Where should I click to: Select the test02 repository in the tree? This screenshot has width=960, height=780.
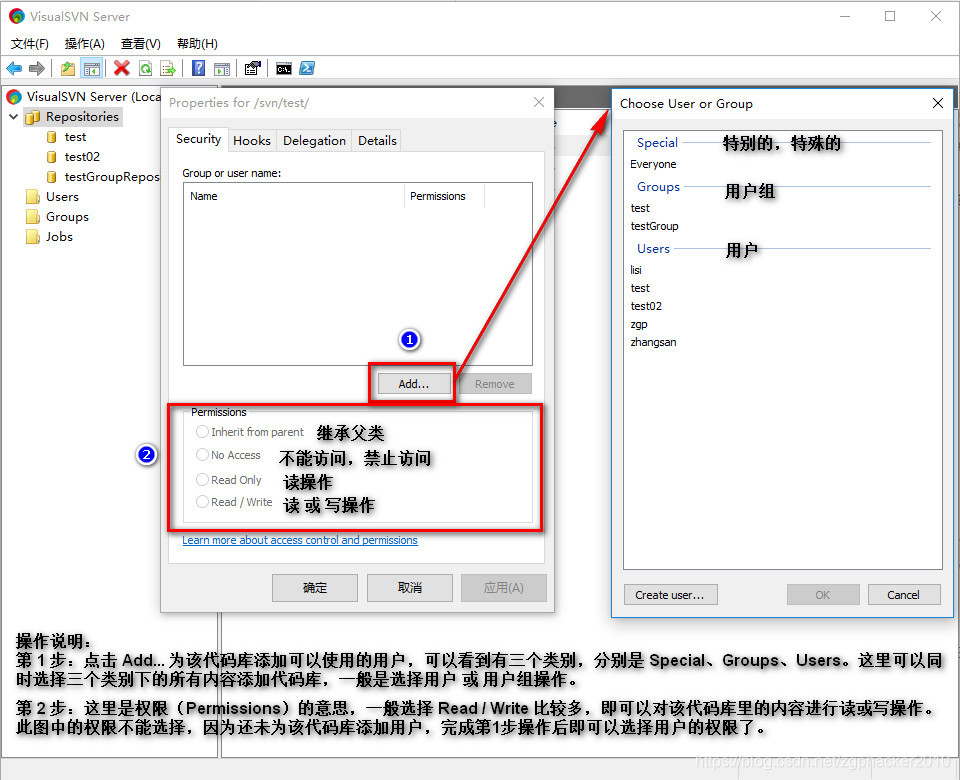point(73,157)
